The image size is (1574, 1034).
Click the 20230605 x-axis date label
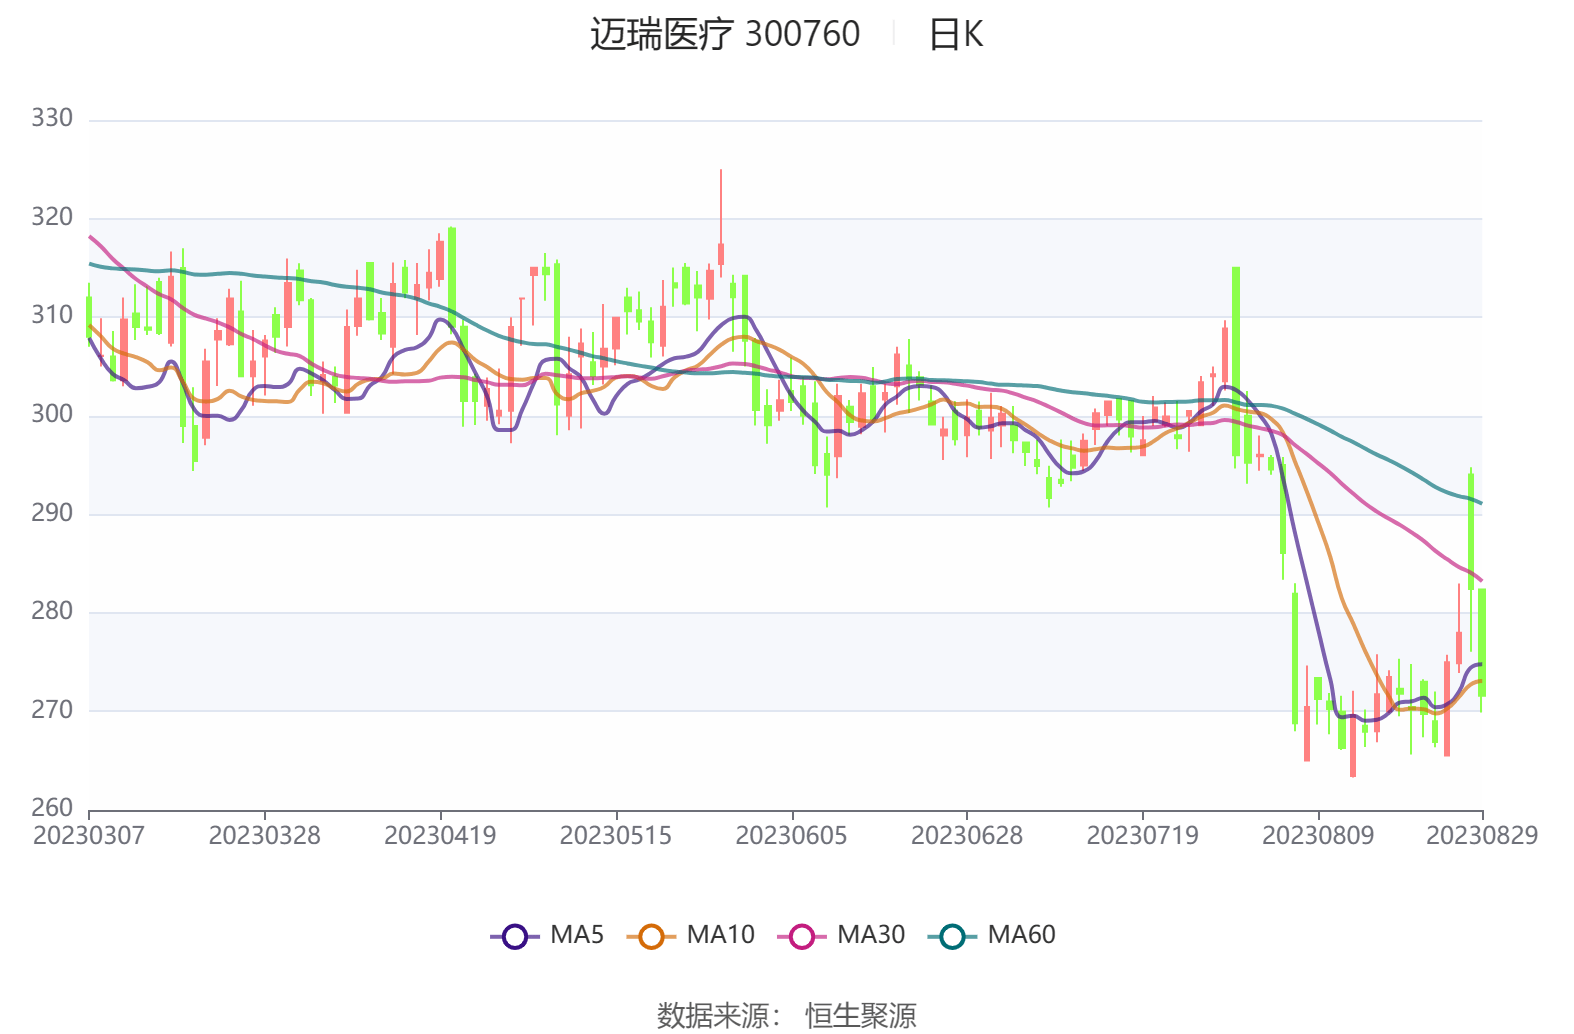point(791,836)
